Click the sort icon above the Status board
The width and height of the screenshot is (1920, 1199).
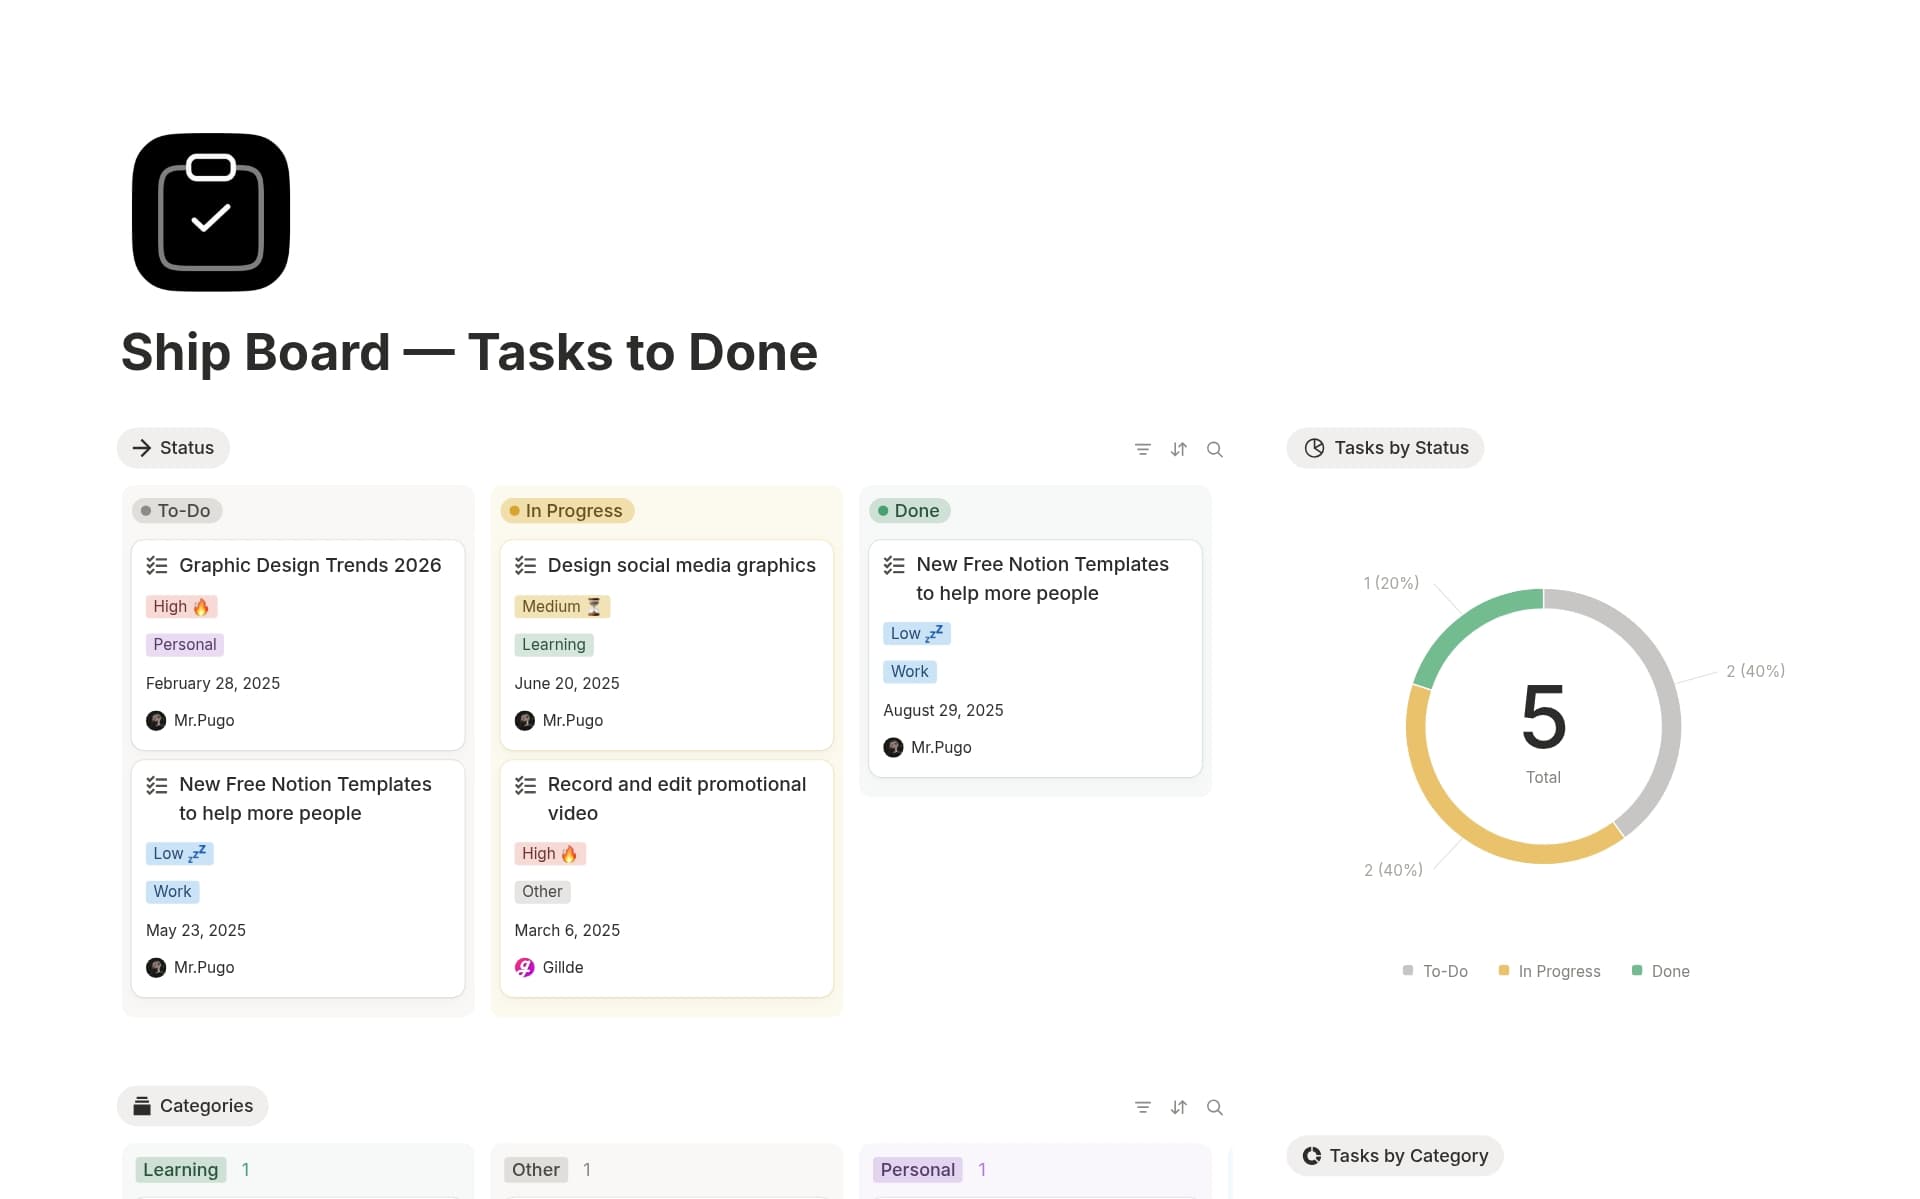pyautogui.click(x=1178, y=448)
